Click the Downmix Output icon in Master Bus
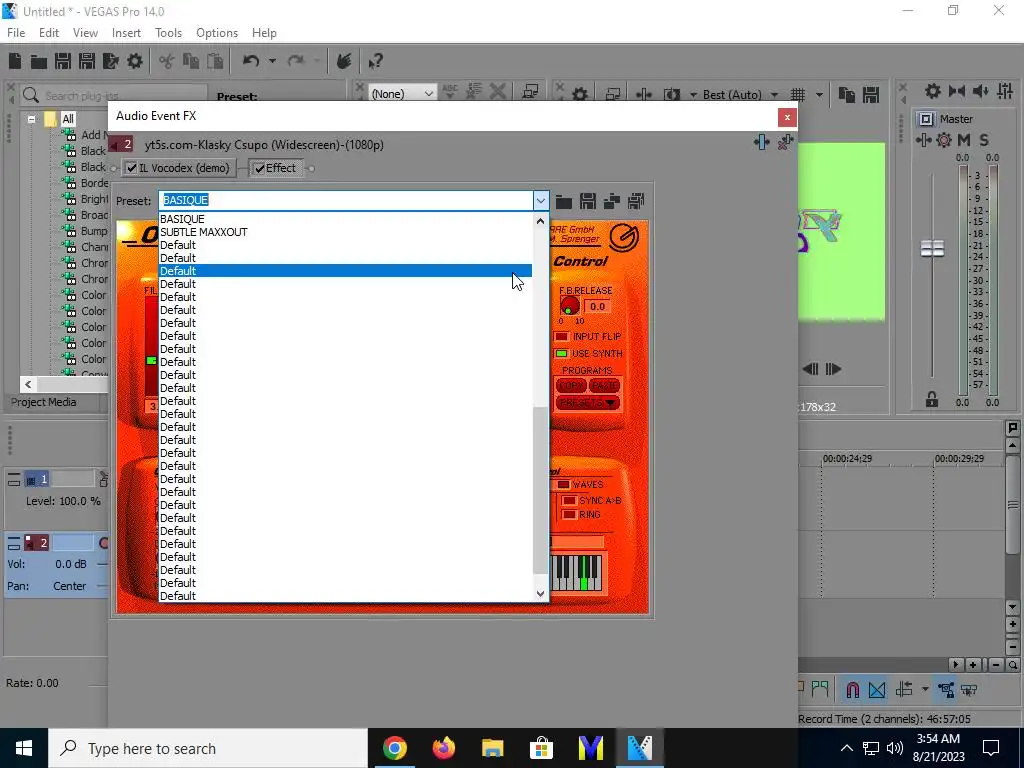This screenshot has height=768, width=1024. point(957,91)
